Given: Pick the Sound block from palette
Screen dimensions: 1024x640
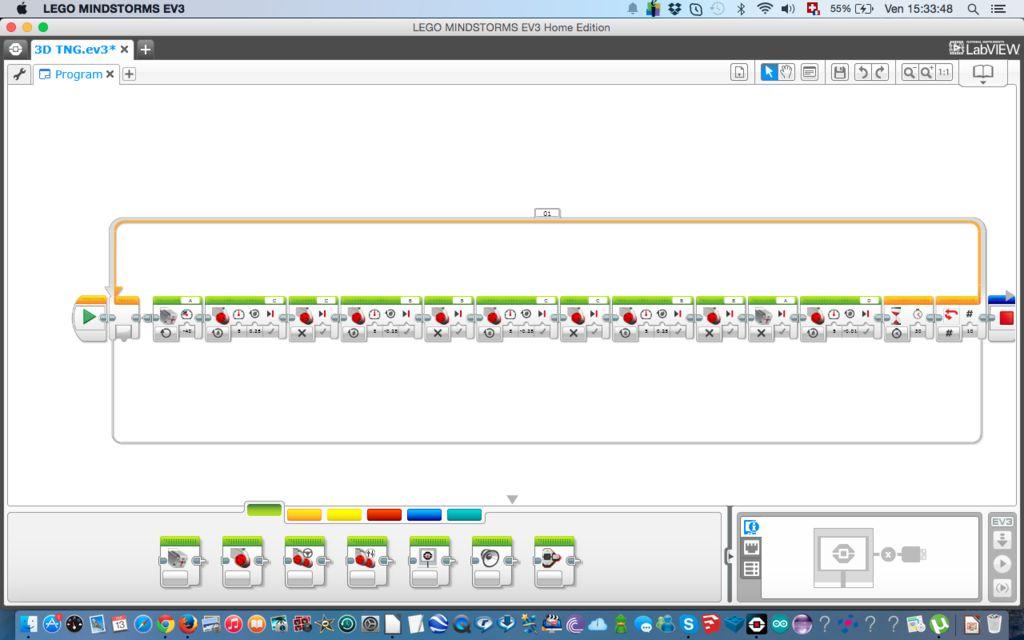Looking at the screenshot, I should pyautogui.click(x=492, y=562).
